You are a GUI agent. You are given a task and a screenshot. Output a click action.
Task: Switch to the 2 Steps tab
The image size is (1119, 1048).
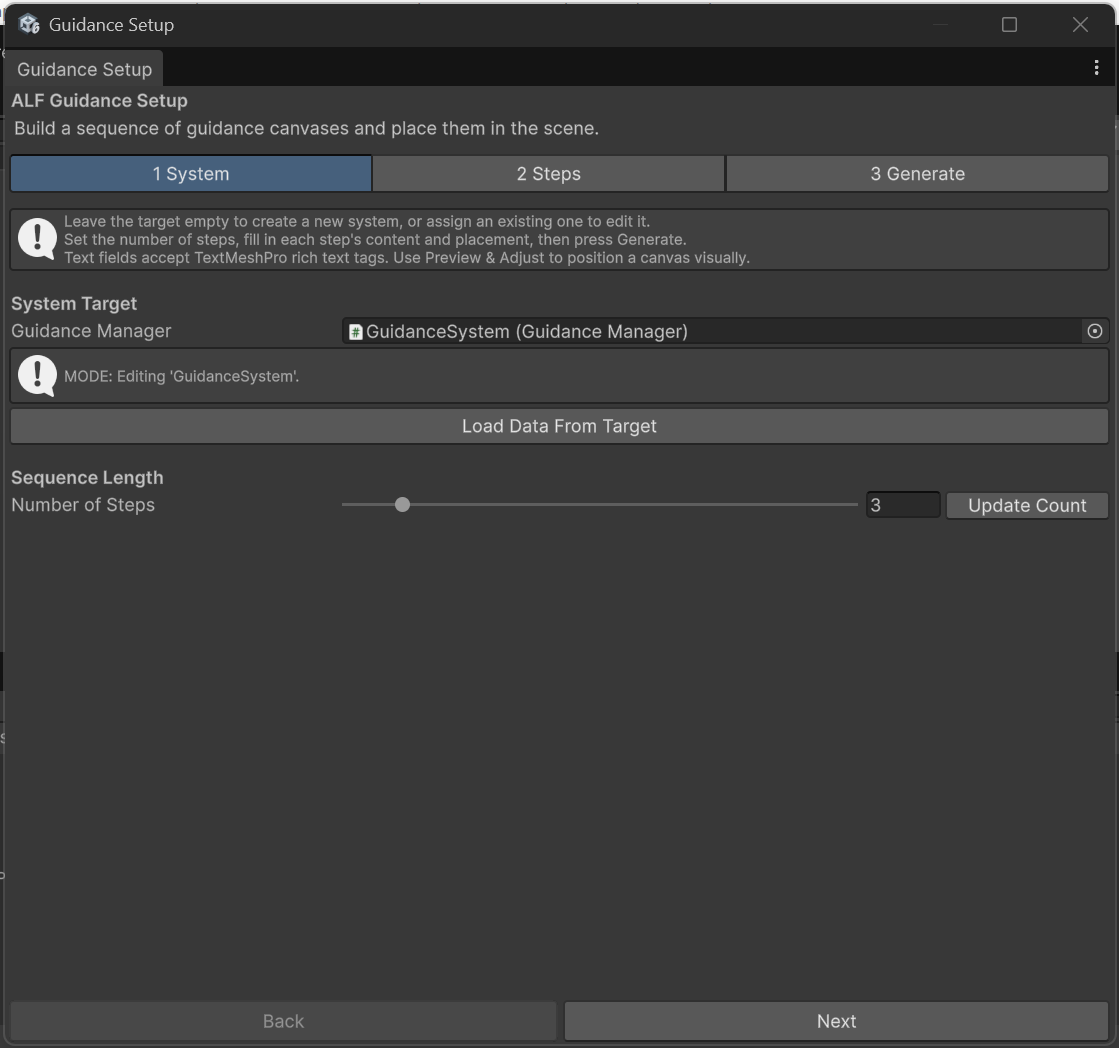coord(548,173)
